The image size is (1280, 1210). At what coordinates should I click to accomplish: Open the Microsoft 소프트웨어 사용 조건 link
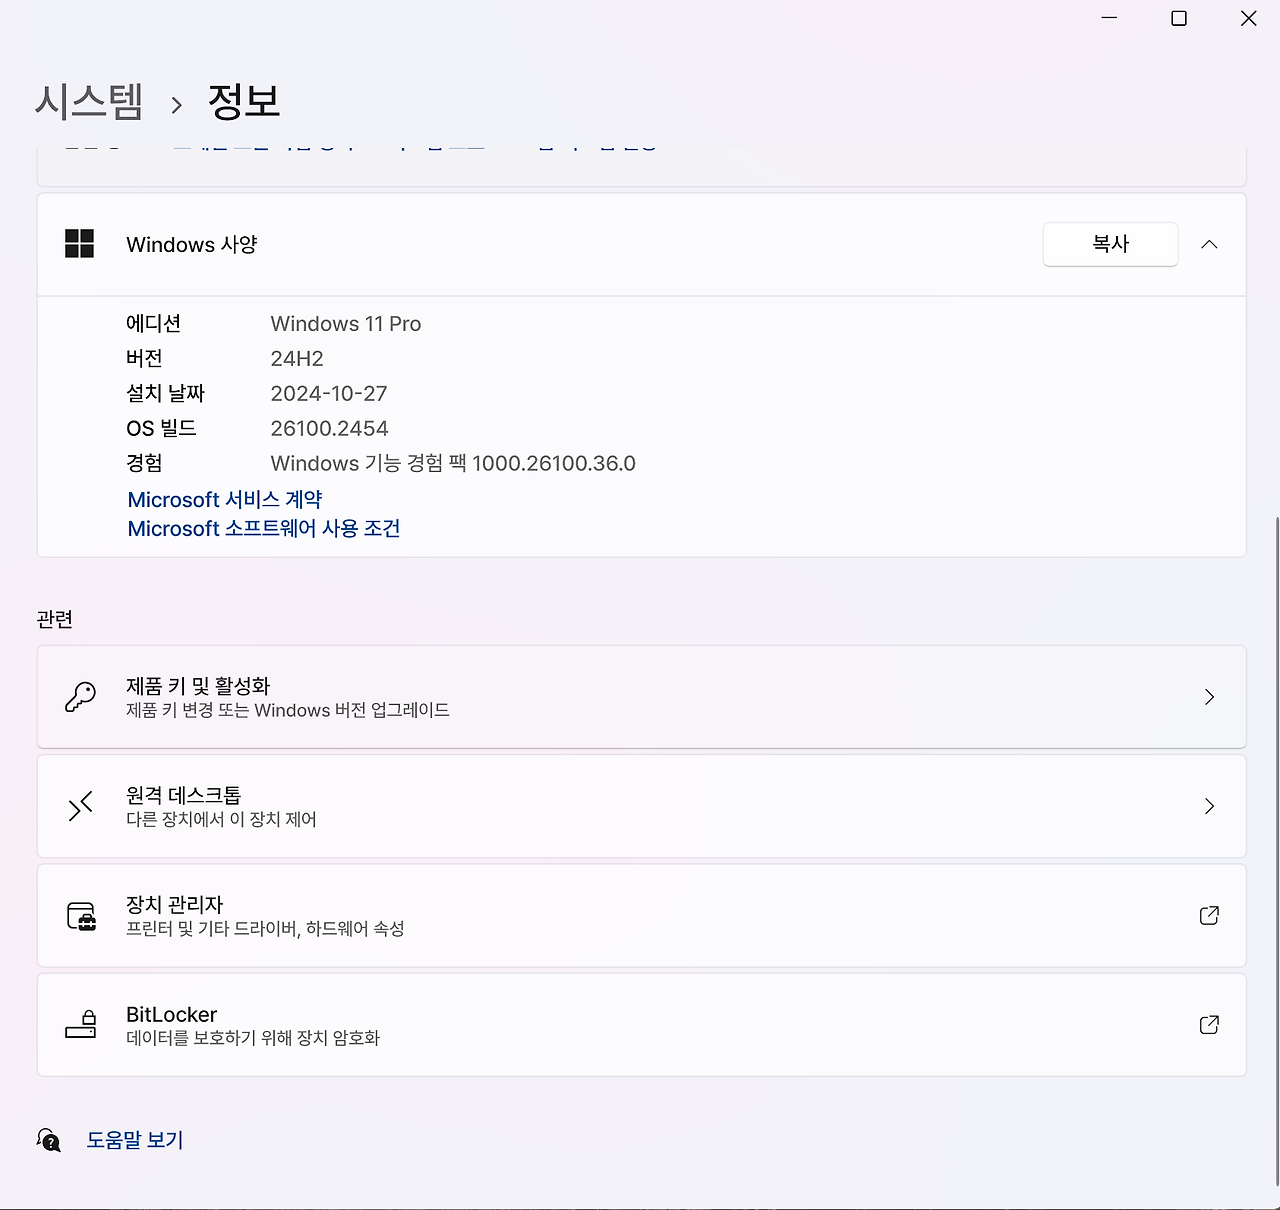point(264,528)
